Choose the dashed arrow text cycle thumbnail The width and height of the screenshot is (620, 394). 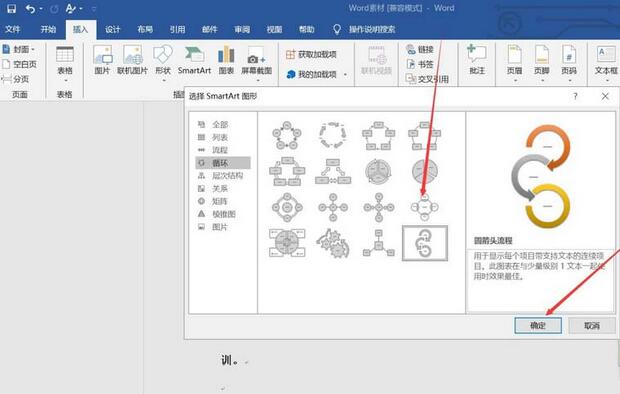pos(333,135)
